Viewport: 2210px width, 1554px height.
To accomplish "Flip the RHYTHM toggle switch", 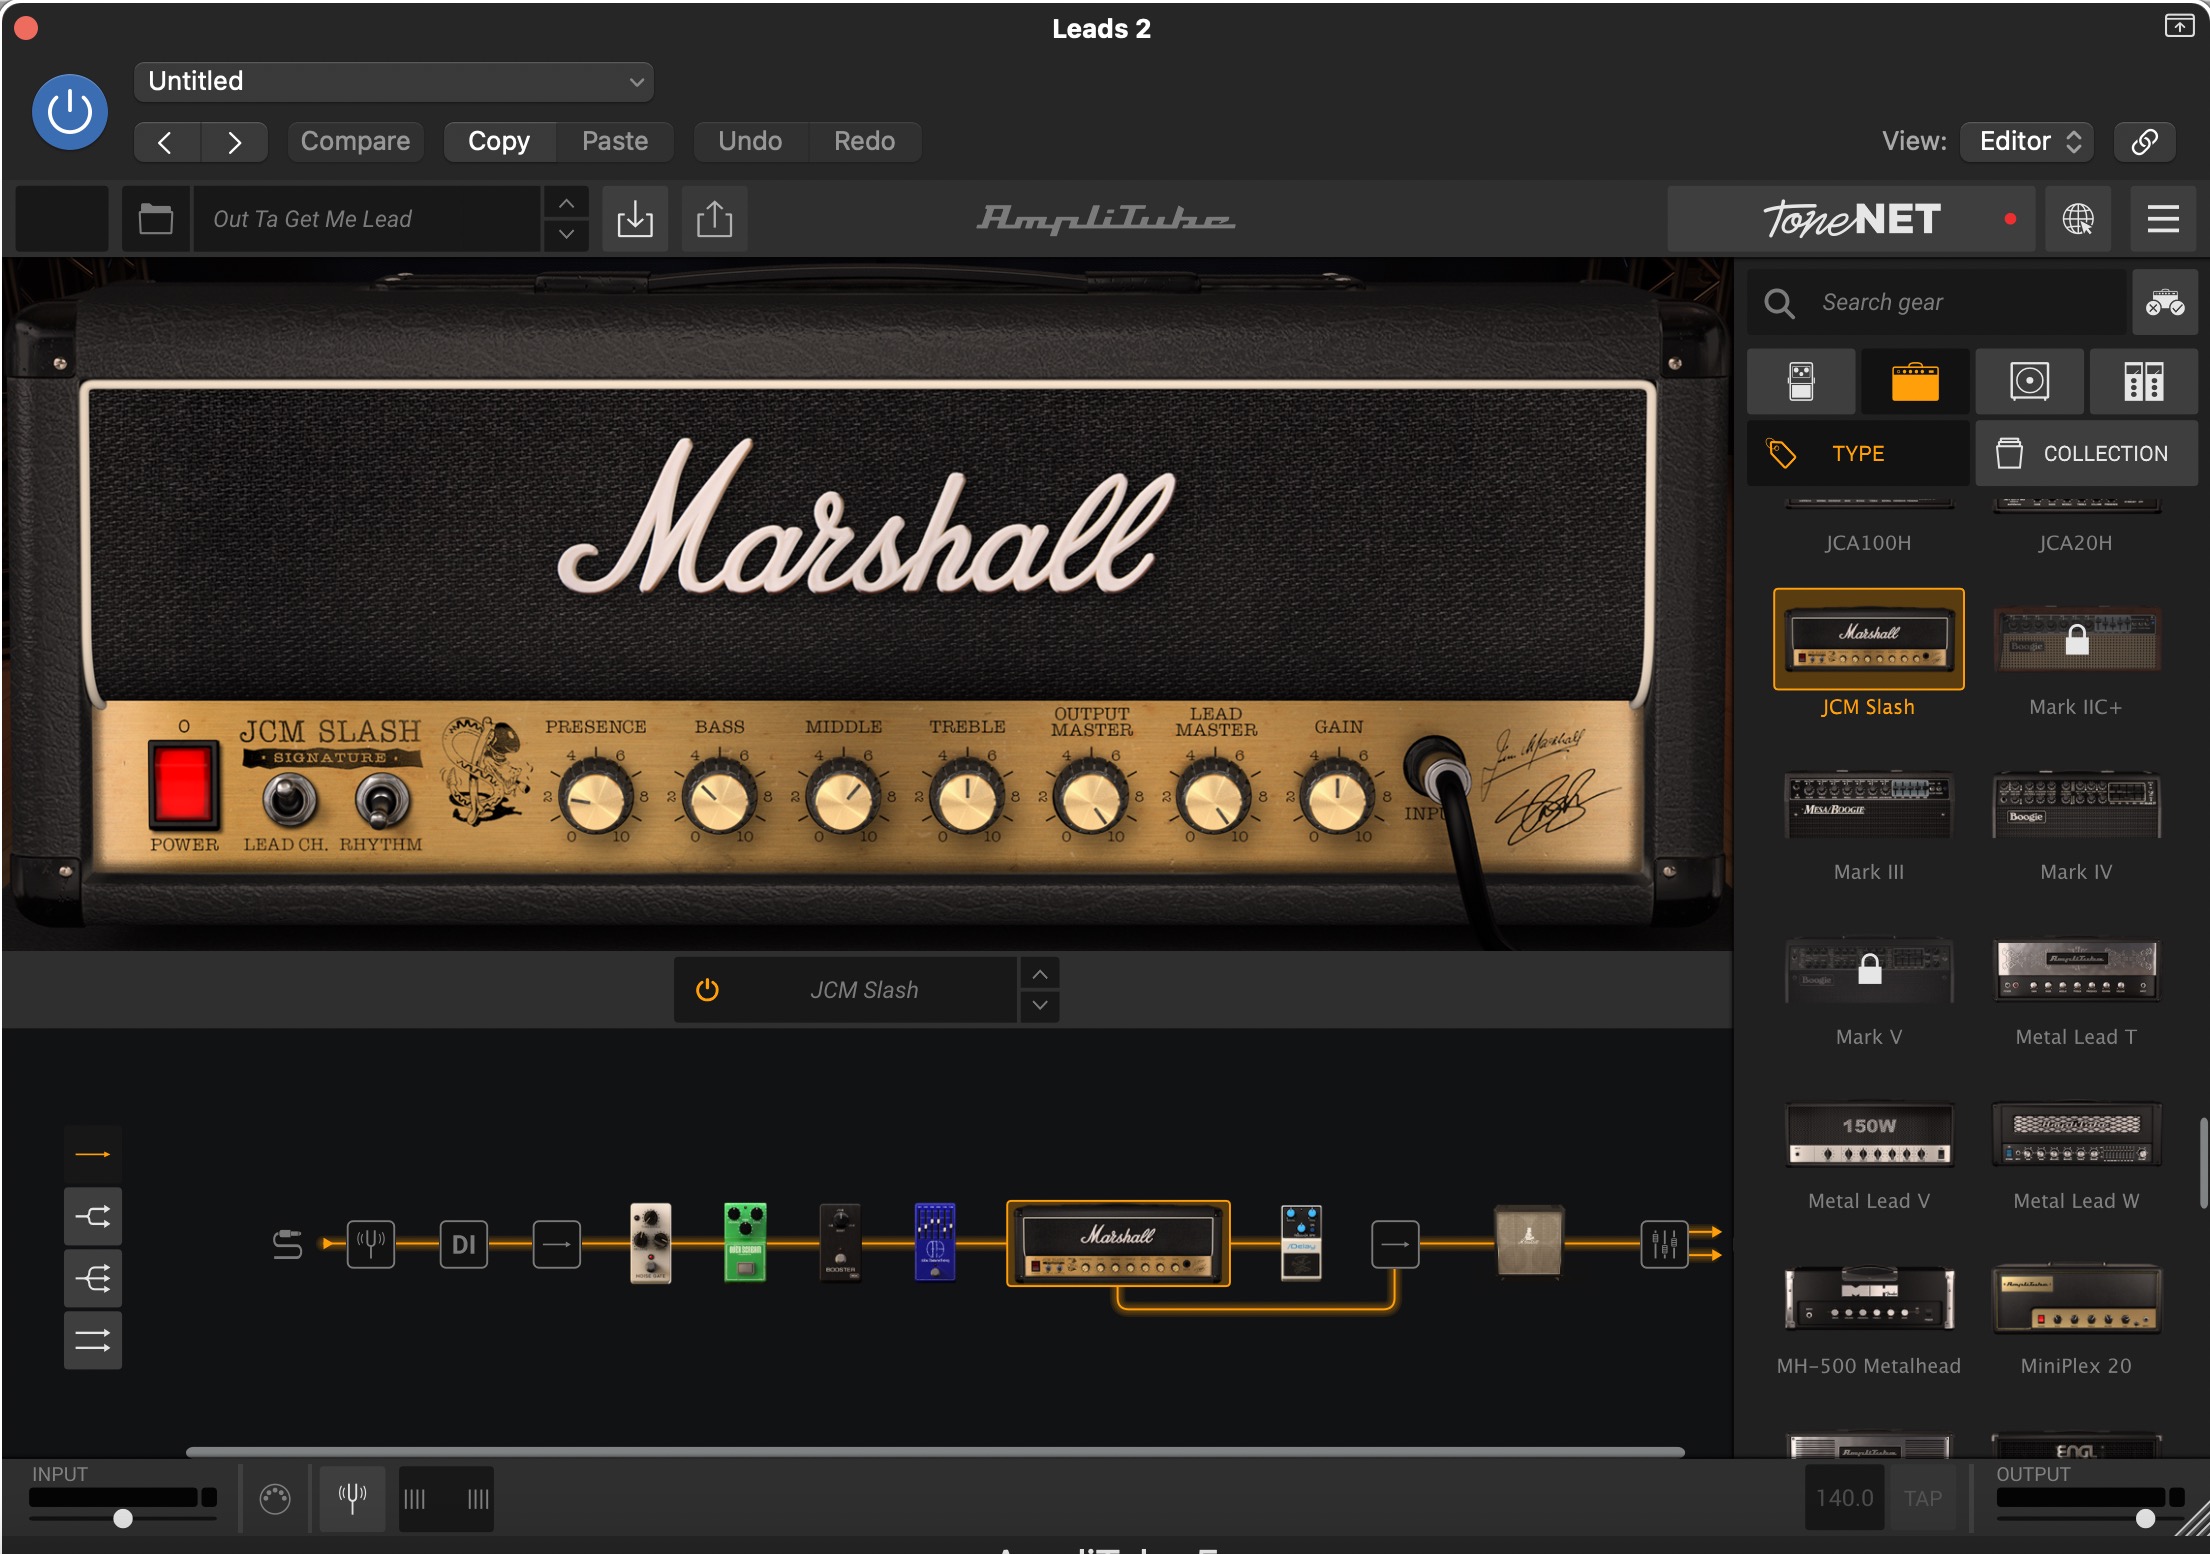I will (382, 800).
